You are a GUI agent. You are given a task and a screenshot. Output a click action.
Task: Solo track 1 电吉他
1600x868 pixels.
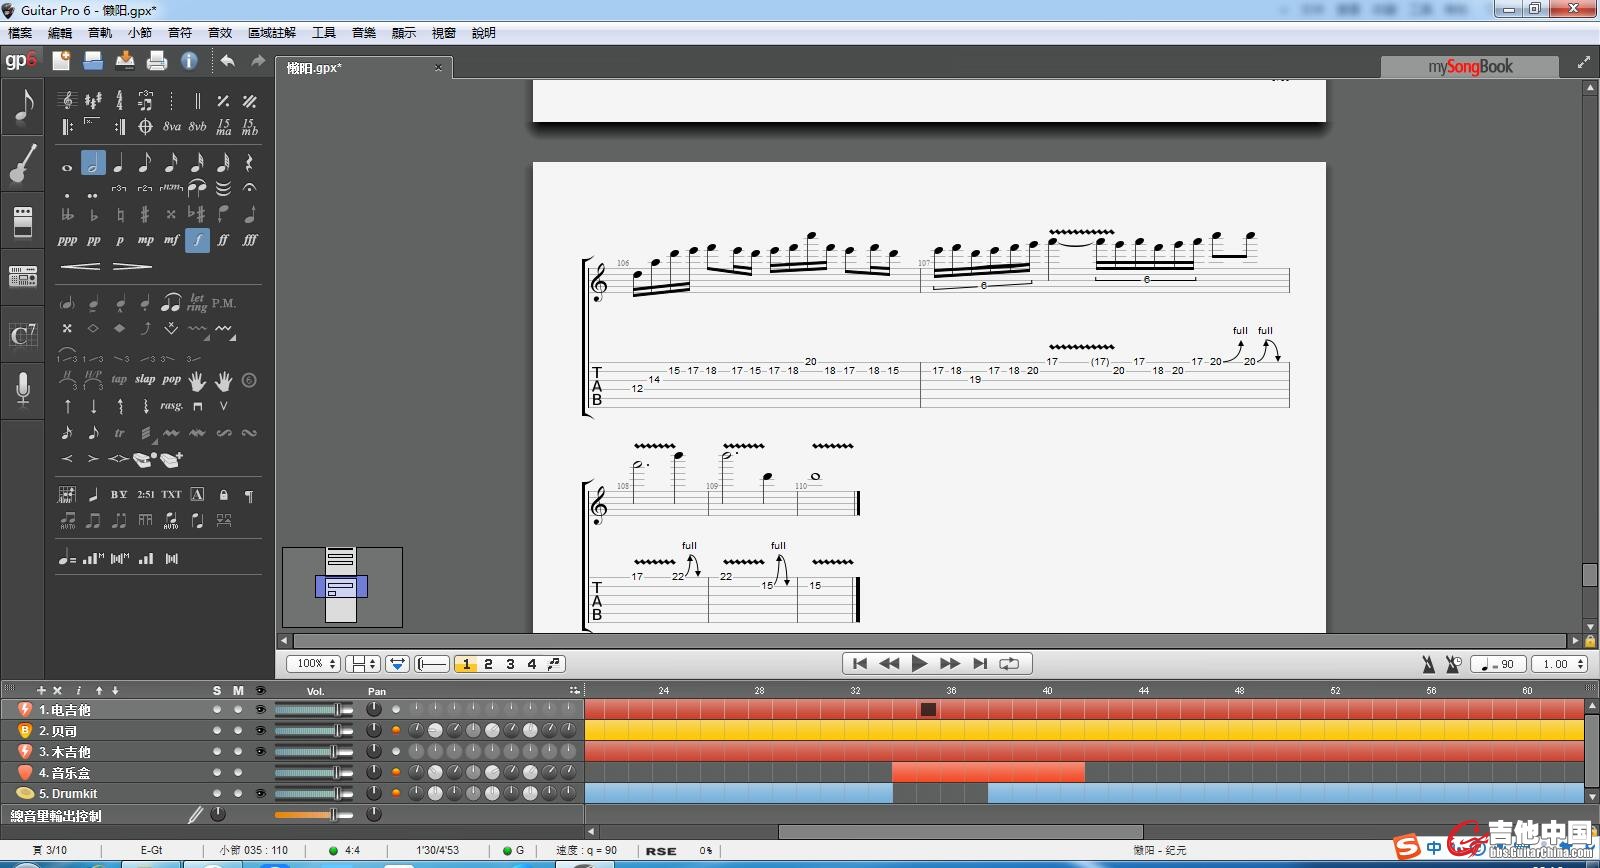click(217, 710)
